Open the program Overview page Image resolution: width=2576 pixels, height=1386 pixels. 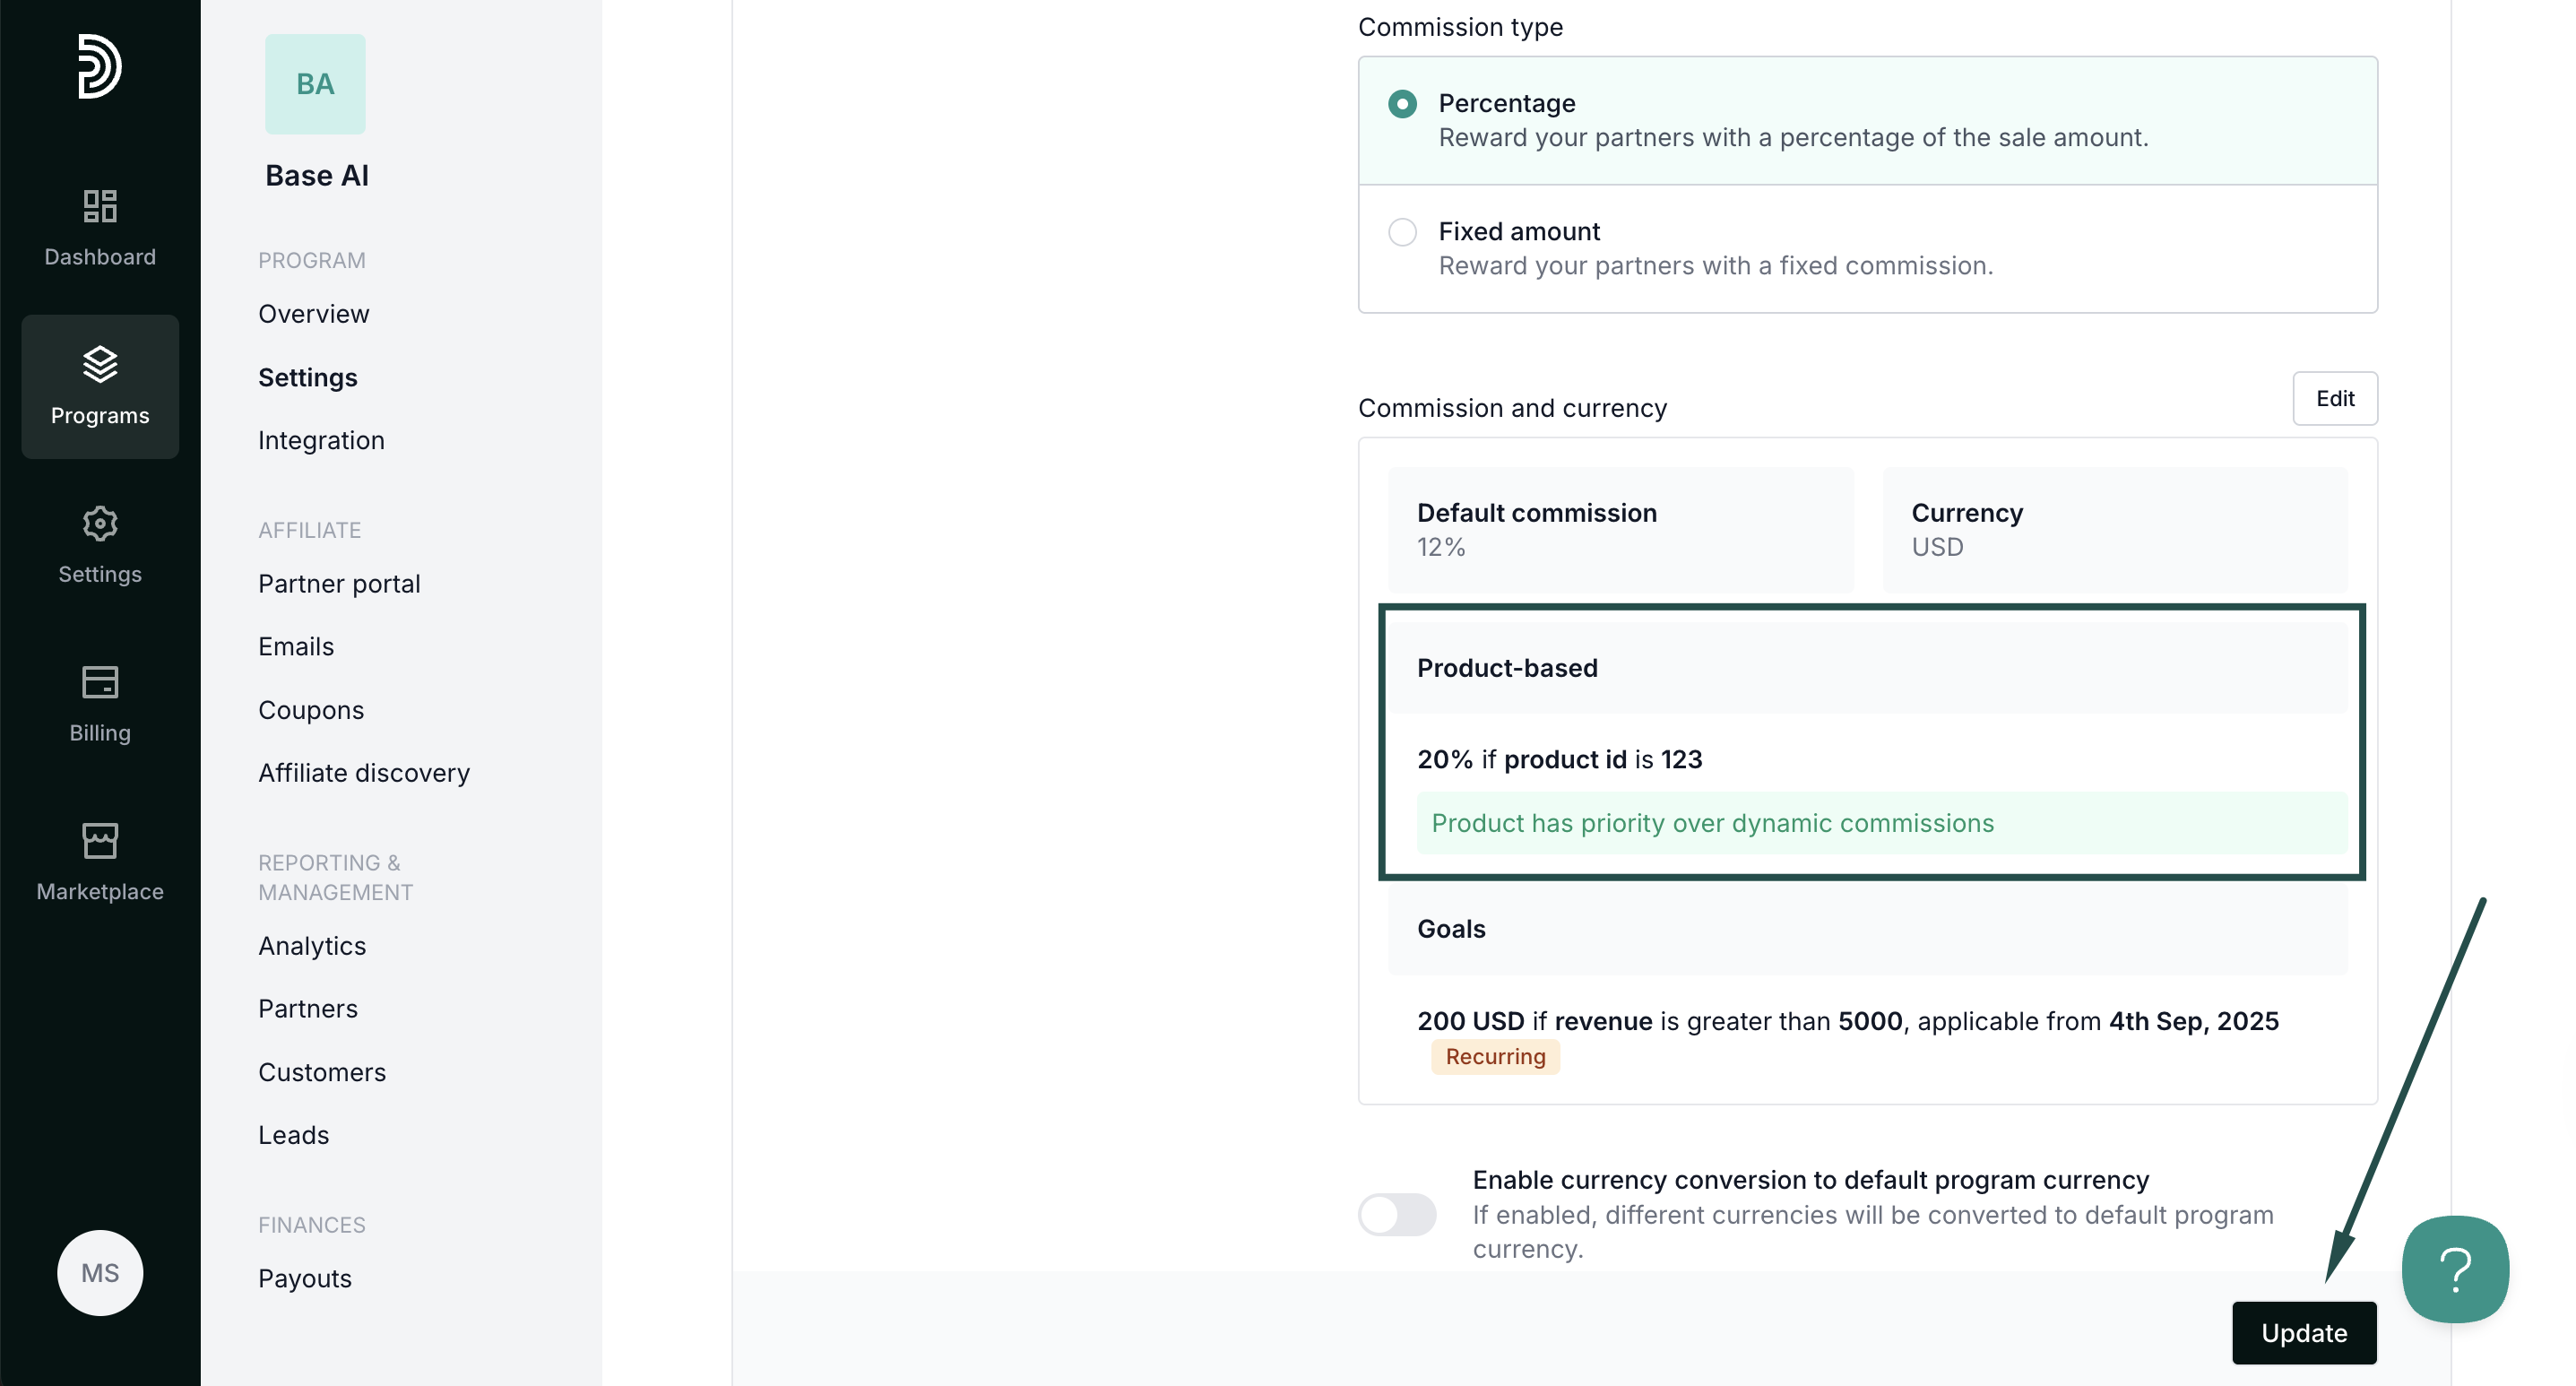pos(313,314)
